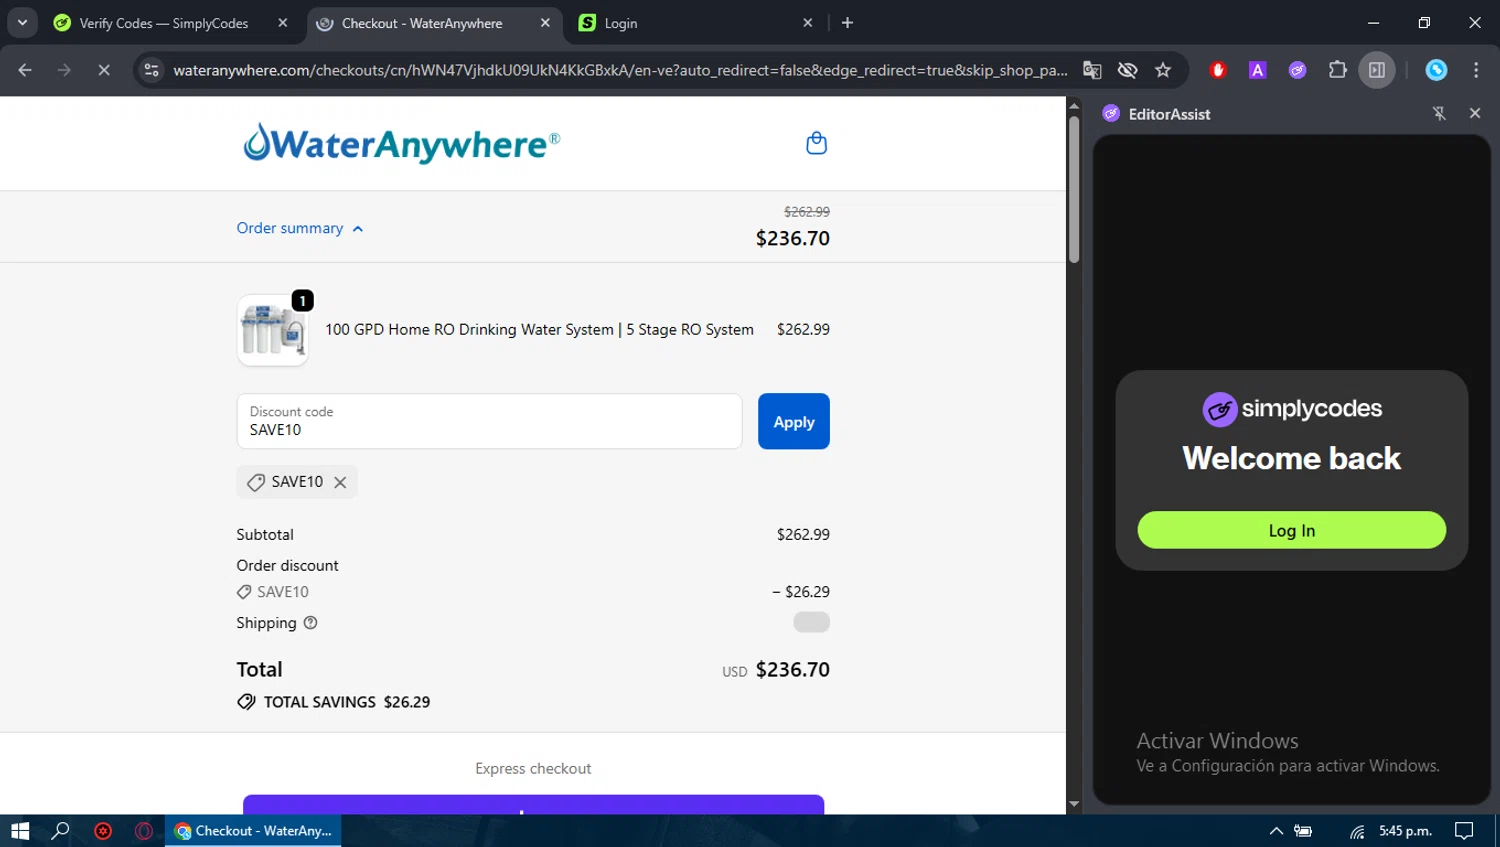
Task: Click the tracking protection eye icon
Action: click(x=1127, y=70)
